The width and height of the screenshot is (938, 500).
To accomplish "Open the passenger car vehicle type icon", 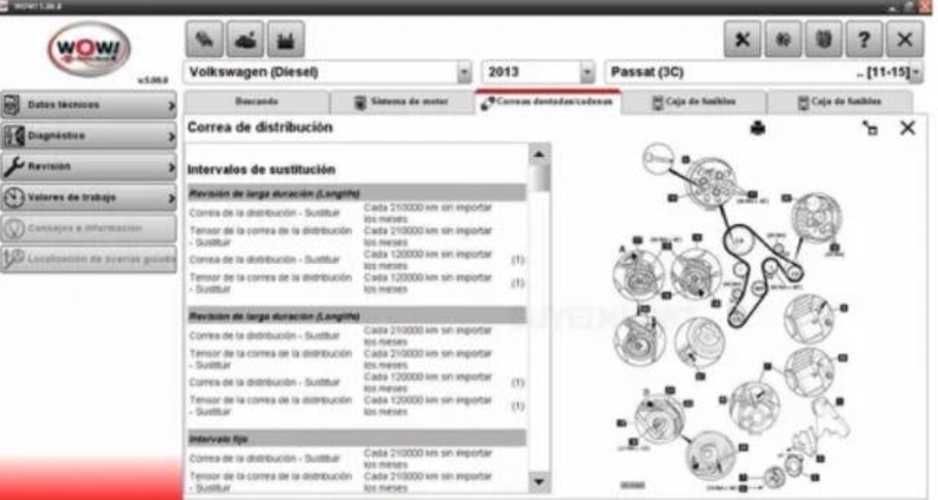I will click(204, 39).
